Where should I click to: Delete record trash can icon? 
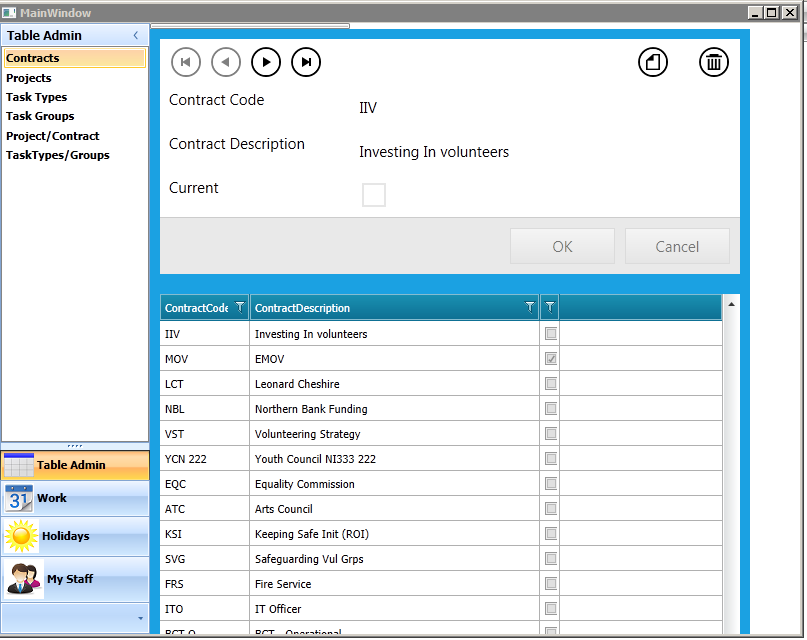pyautogui.click(x=714, y=62)
